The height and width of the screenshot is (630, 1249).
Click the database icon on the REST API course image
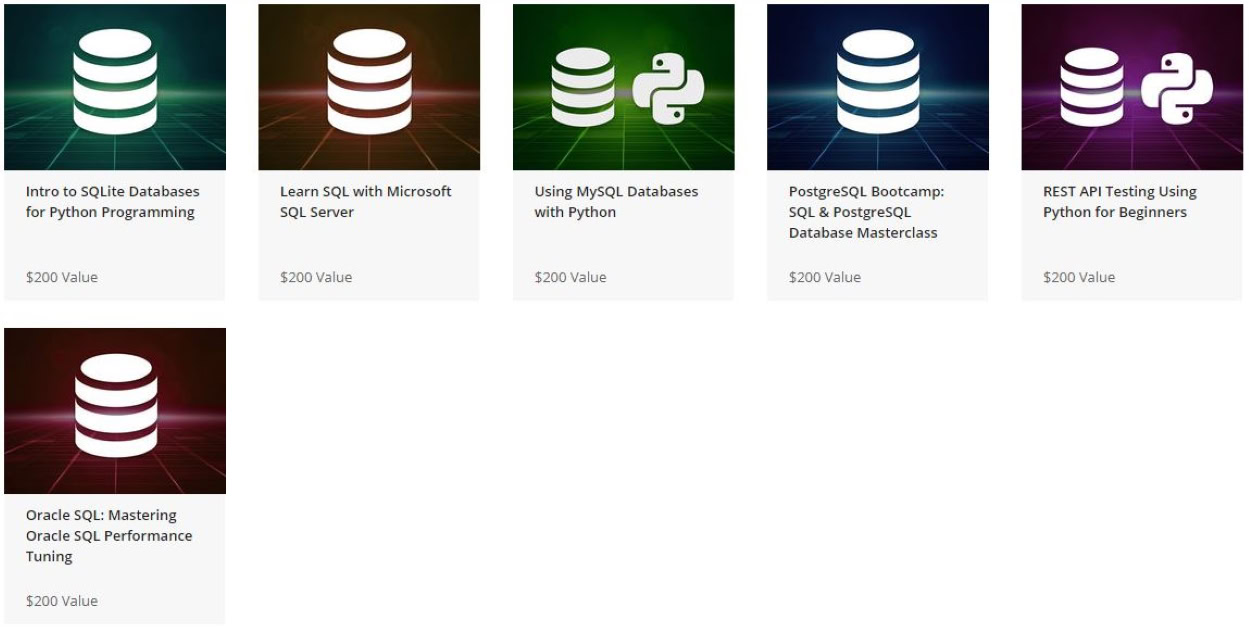click(1091, 89)
